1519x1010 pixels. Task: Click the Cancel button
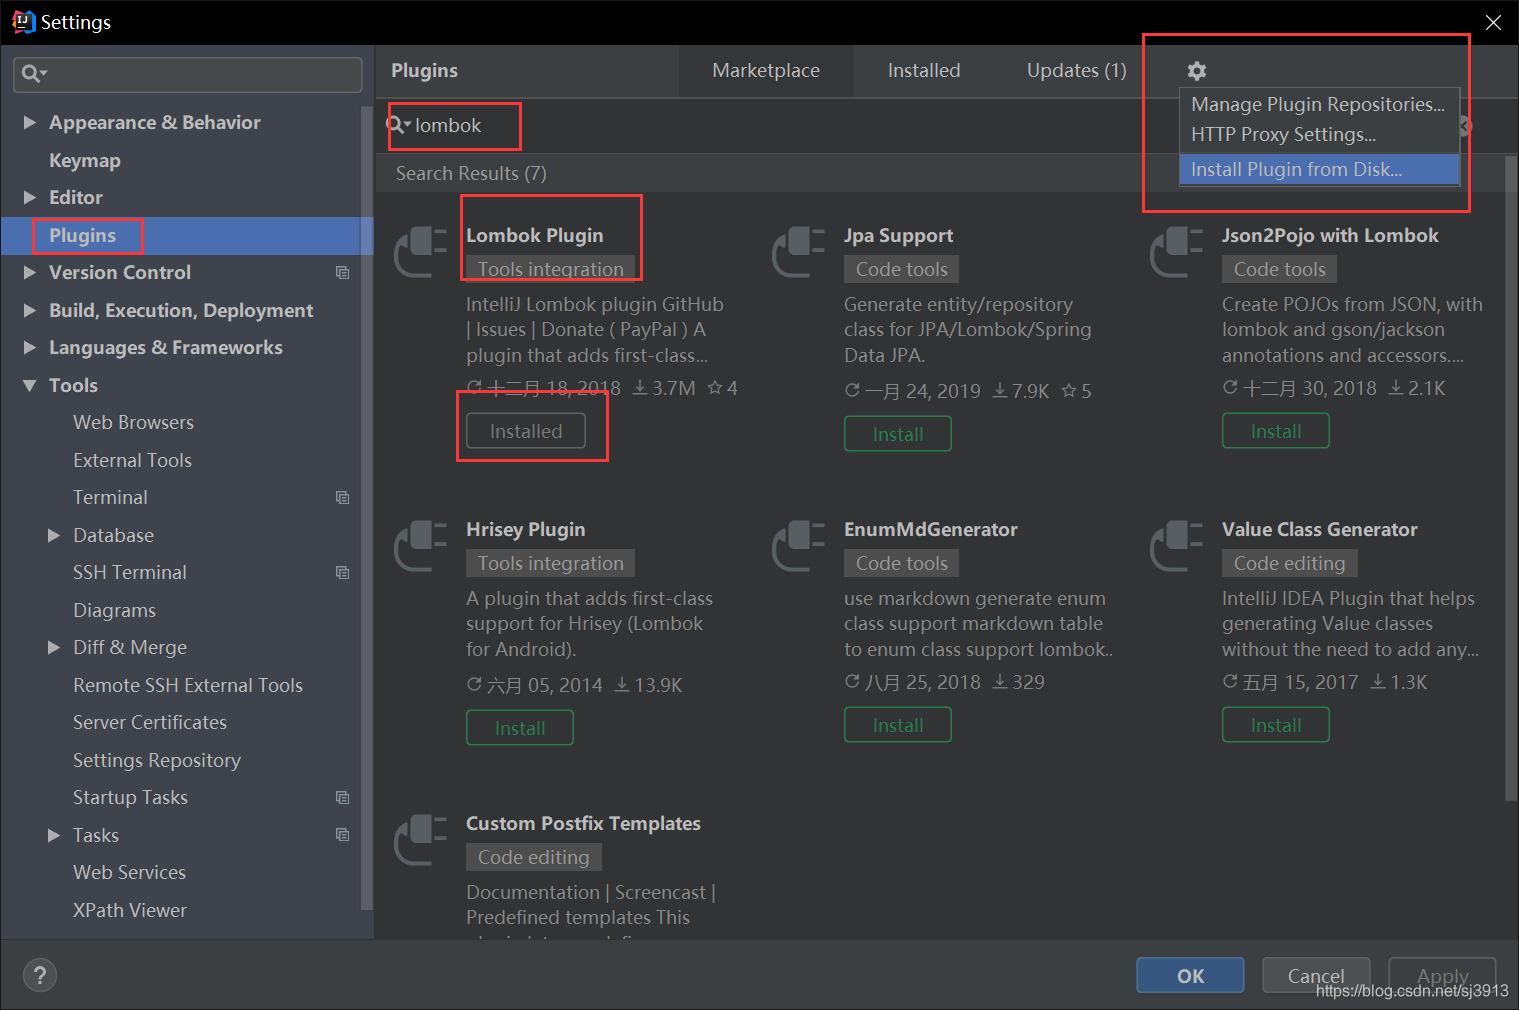[1316, 975]
